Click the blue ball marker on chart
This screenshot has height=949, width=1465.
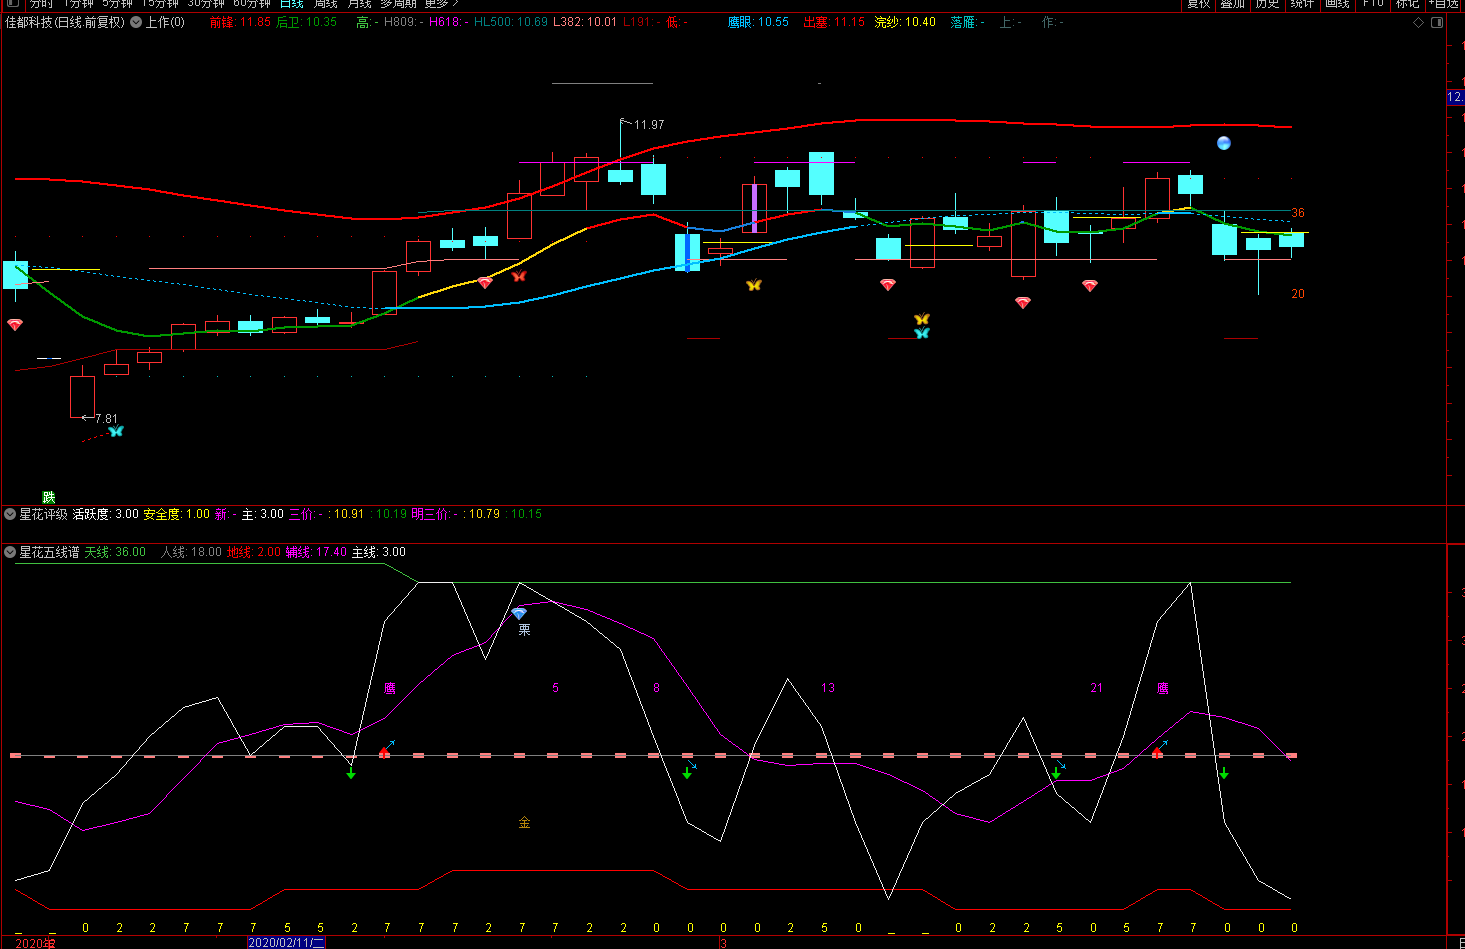pos(1223,143)
